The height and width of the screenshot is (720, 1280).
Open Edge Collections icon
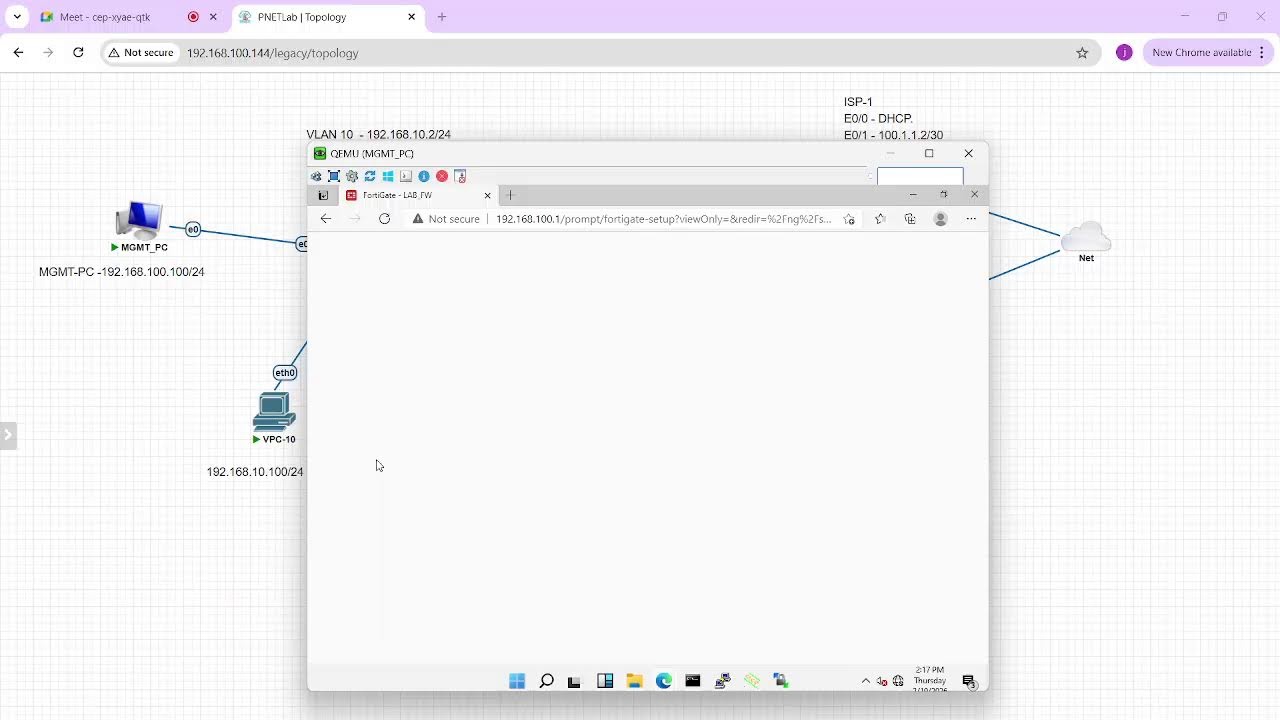pos(910,219)
